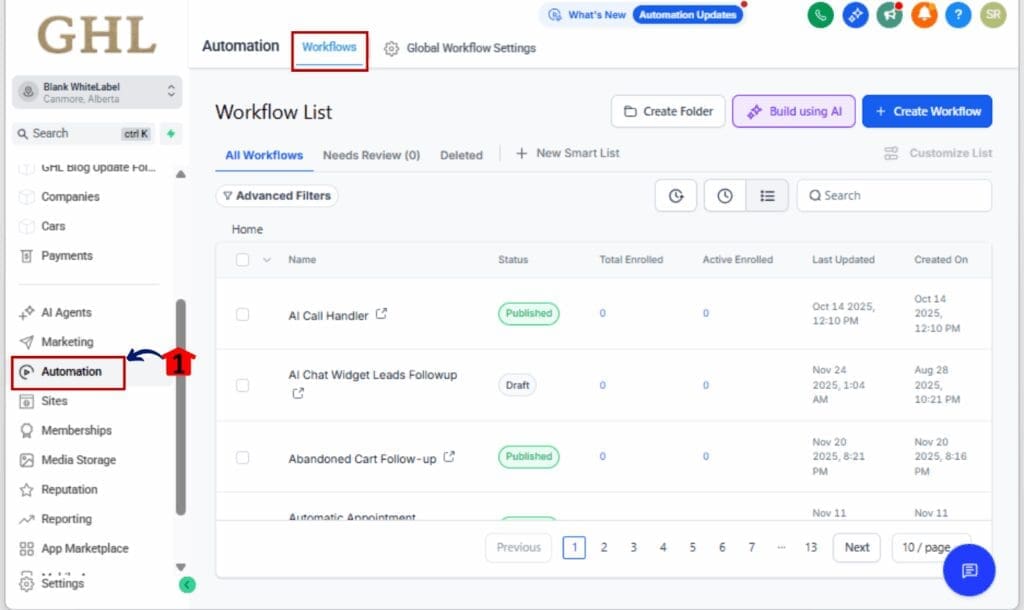The height and width of the screenshot is (610, 1024).
Task: Collapse the sidebar with the green arrow
Action: [187, 585]
